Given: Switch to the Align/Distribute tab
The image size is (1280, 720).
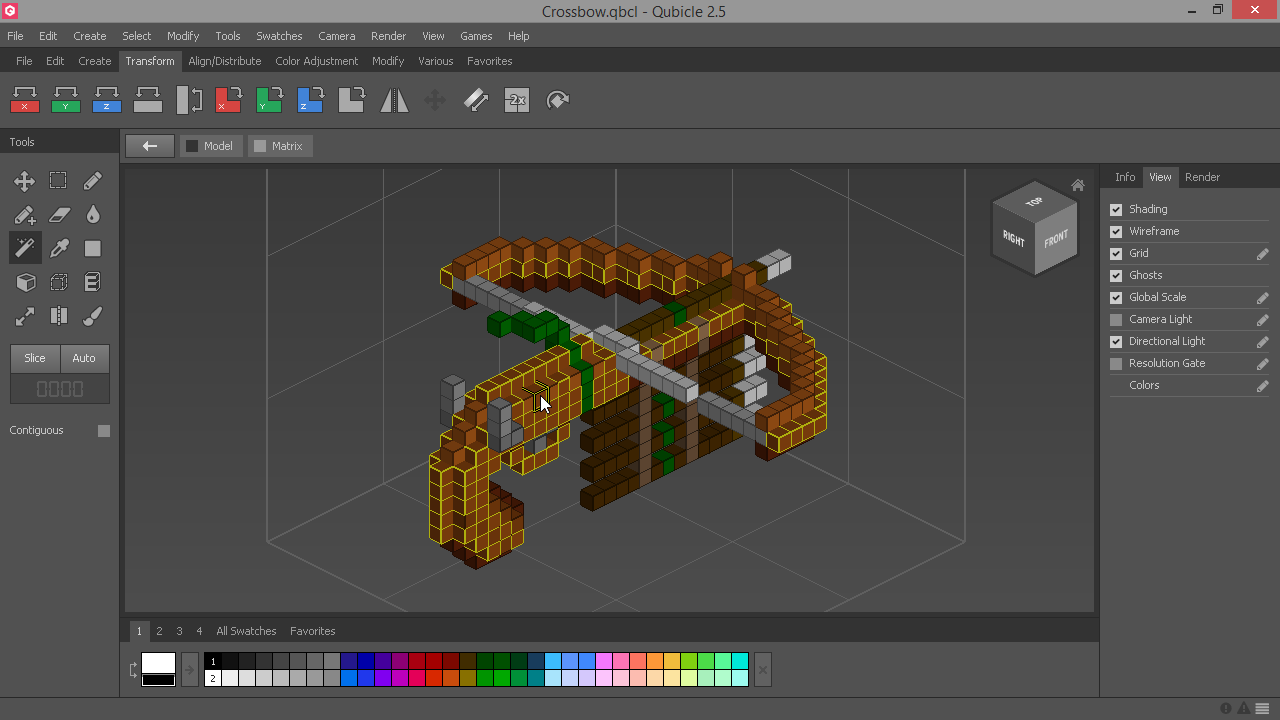Looking at the screenshot, I should click(224, 61).
